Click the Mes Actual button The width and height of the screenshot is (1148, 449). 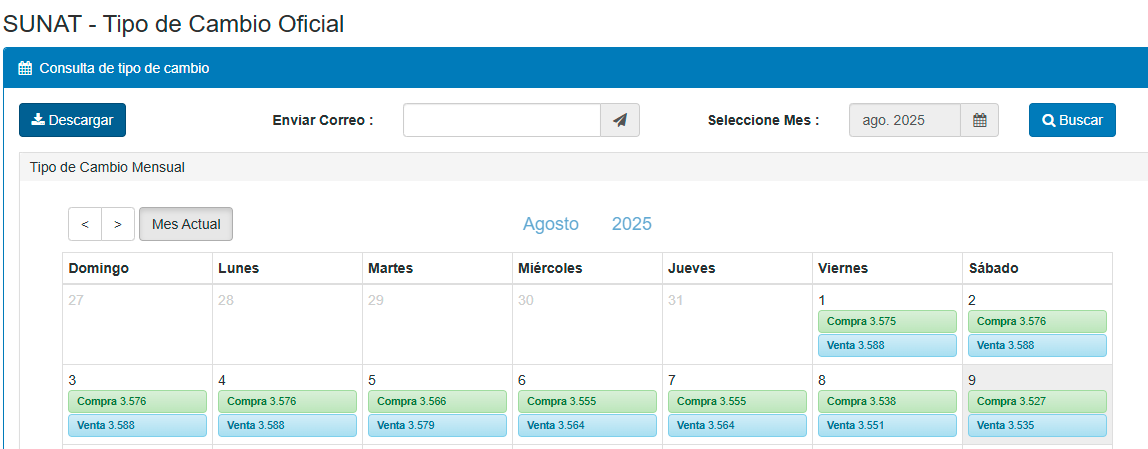click(186, 224)
